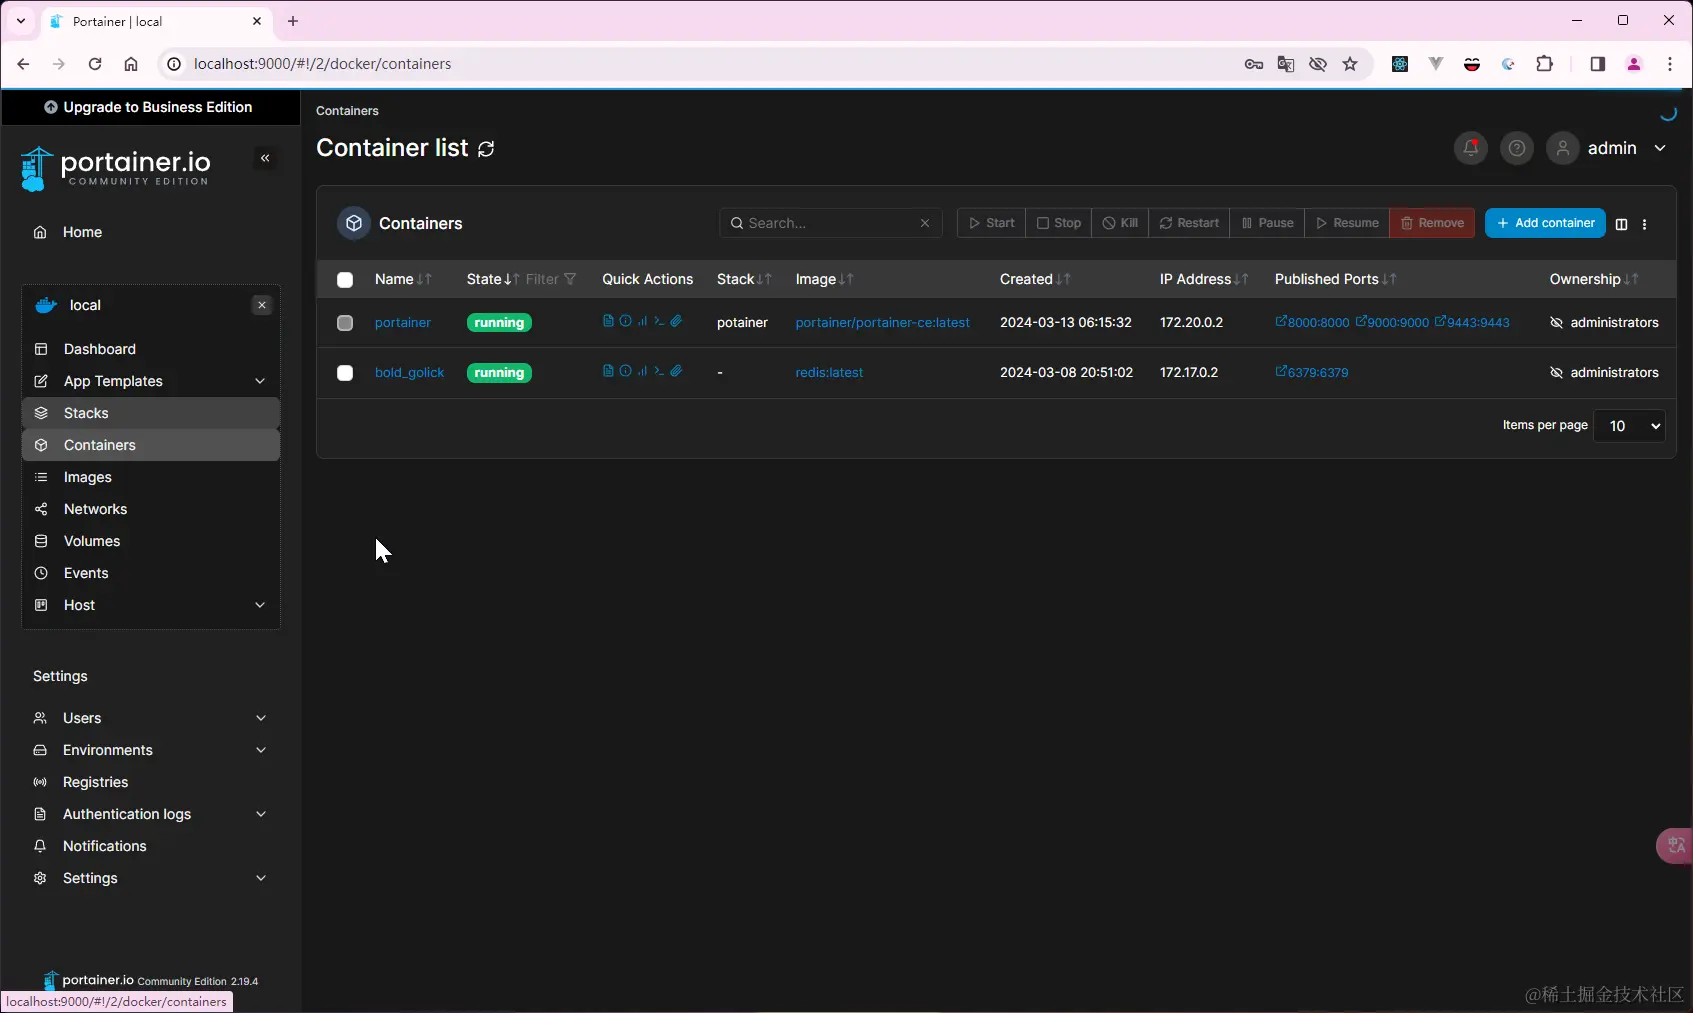
Task: Expand the Host submenu
Action: 260,605
